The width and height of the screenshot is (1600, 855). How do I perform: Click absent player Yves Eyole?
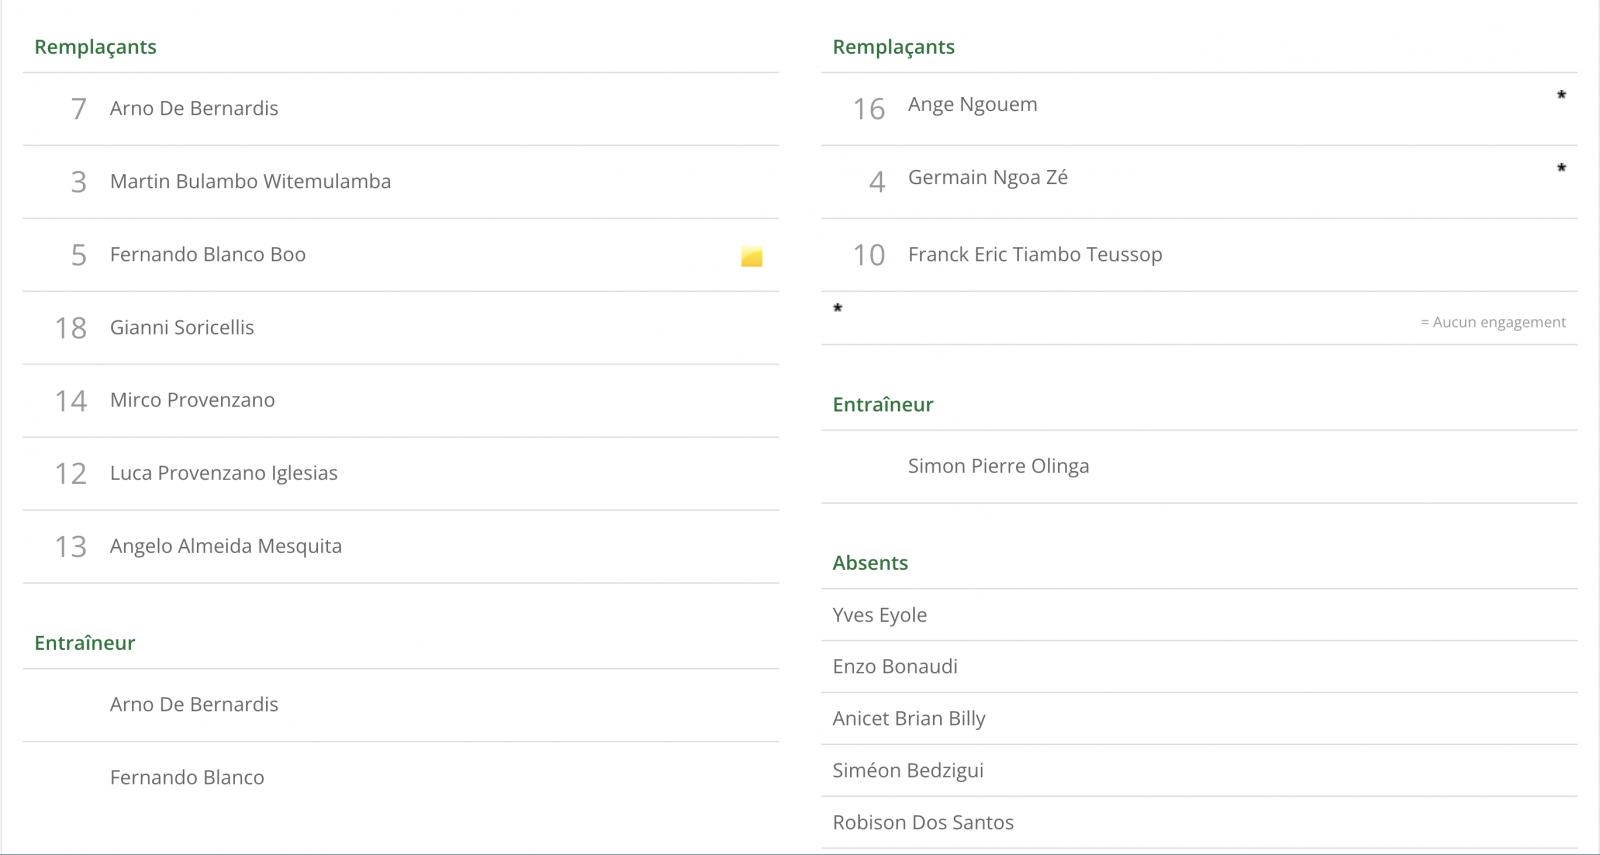(x=880, y=615)
